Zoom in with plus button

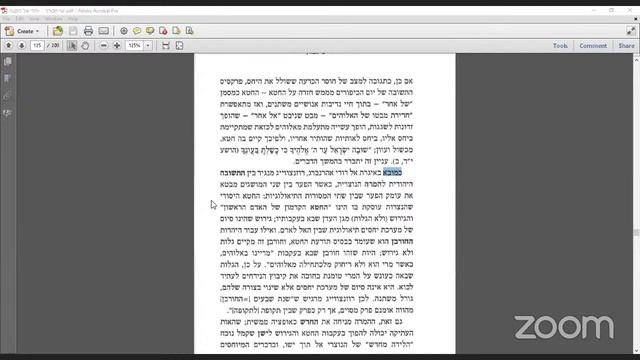pyautogui.click(x=117, y=46)
